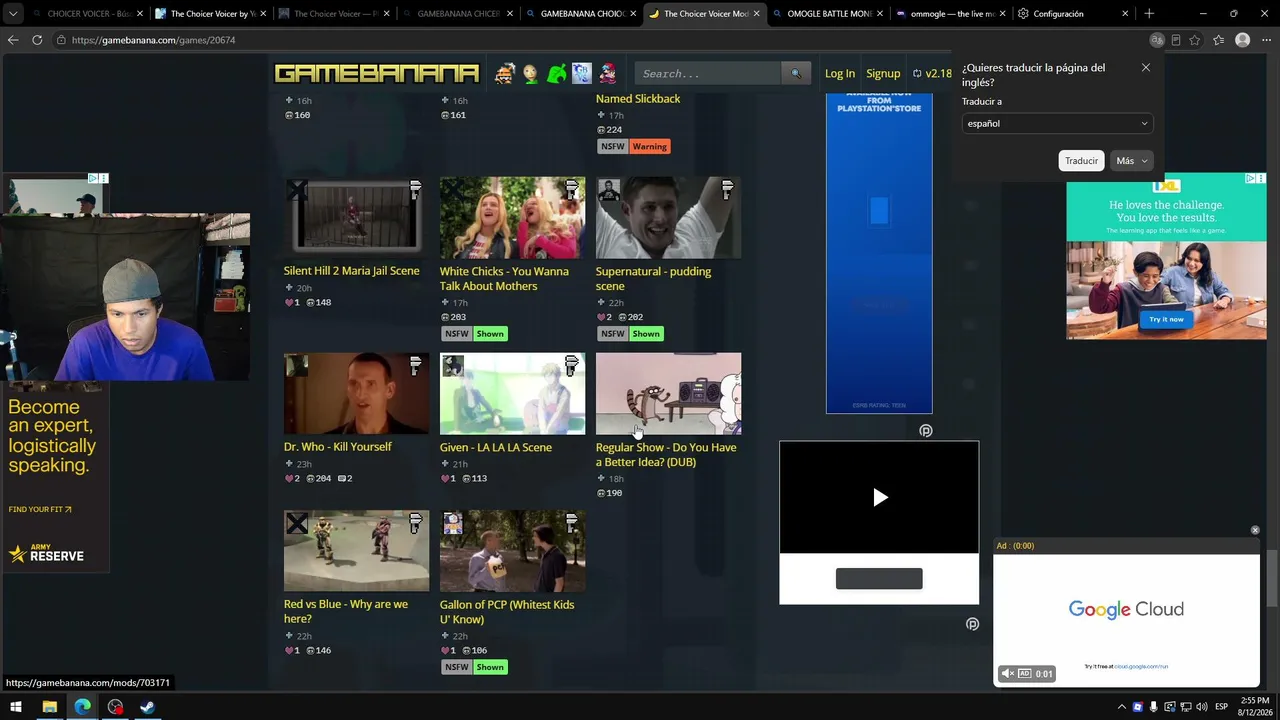Open Given - LA LA LA Scene link

coord(496,447)
